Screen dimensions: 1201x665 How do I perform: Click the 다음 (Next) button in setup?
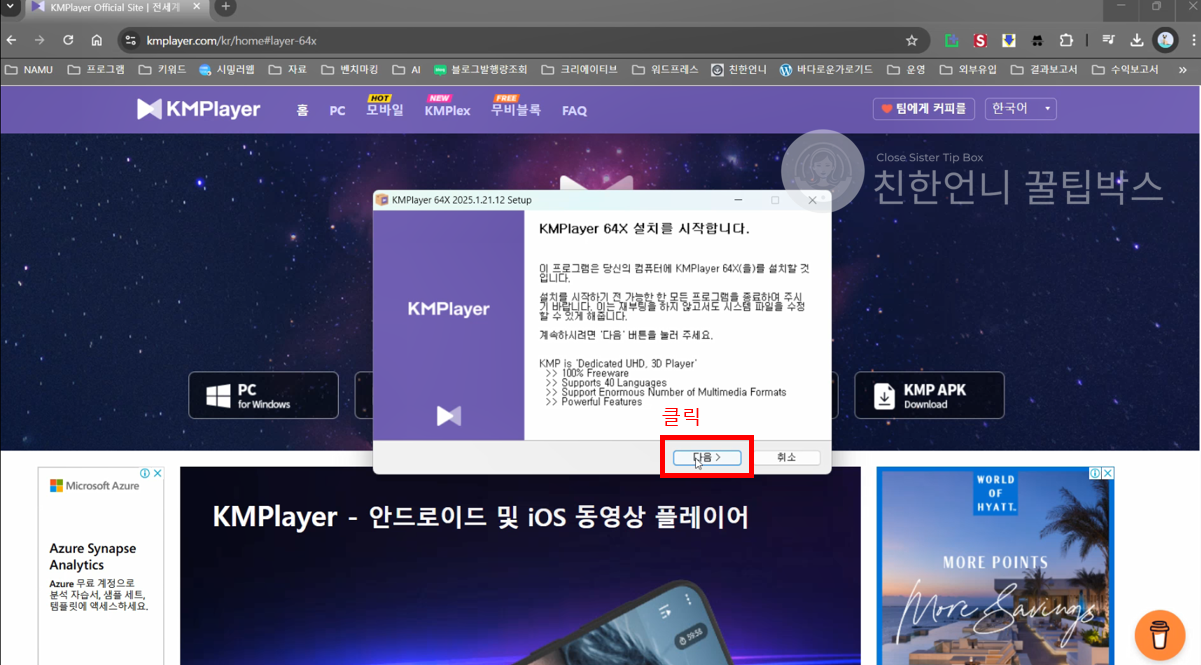706,457
